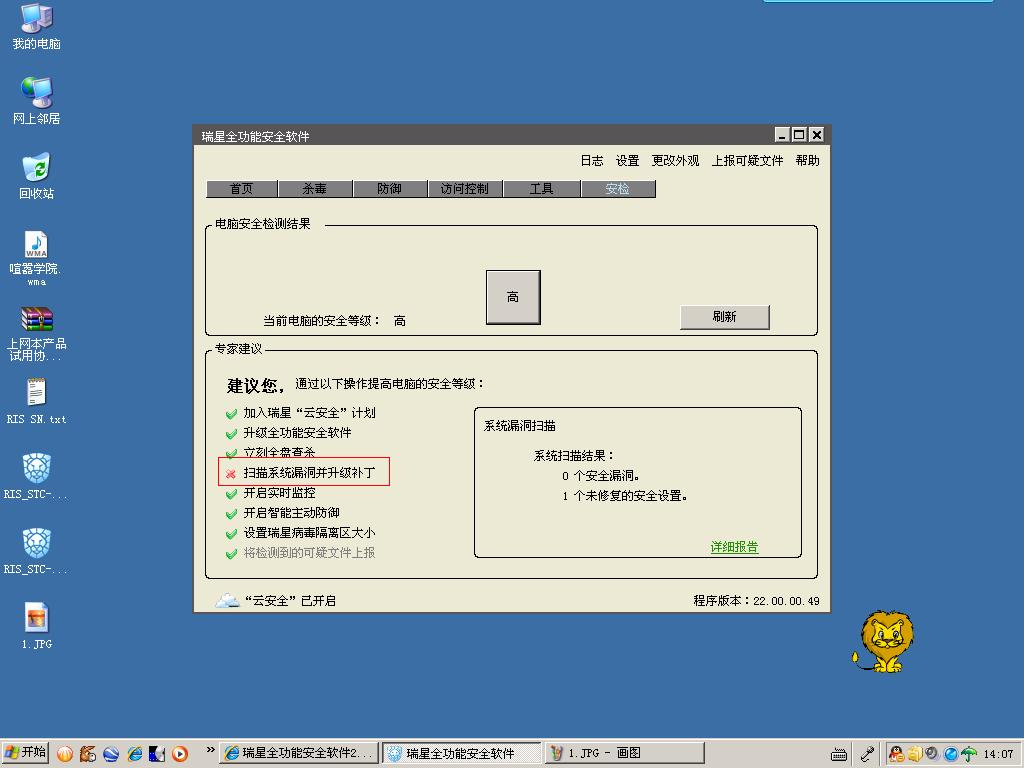This screenshot has width=1024, height=768.
Task: Click the large 高 security level button
Action: (x=513, y=297)
